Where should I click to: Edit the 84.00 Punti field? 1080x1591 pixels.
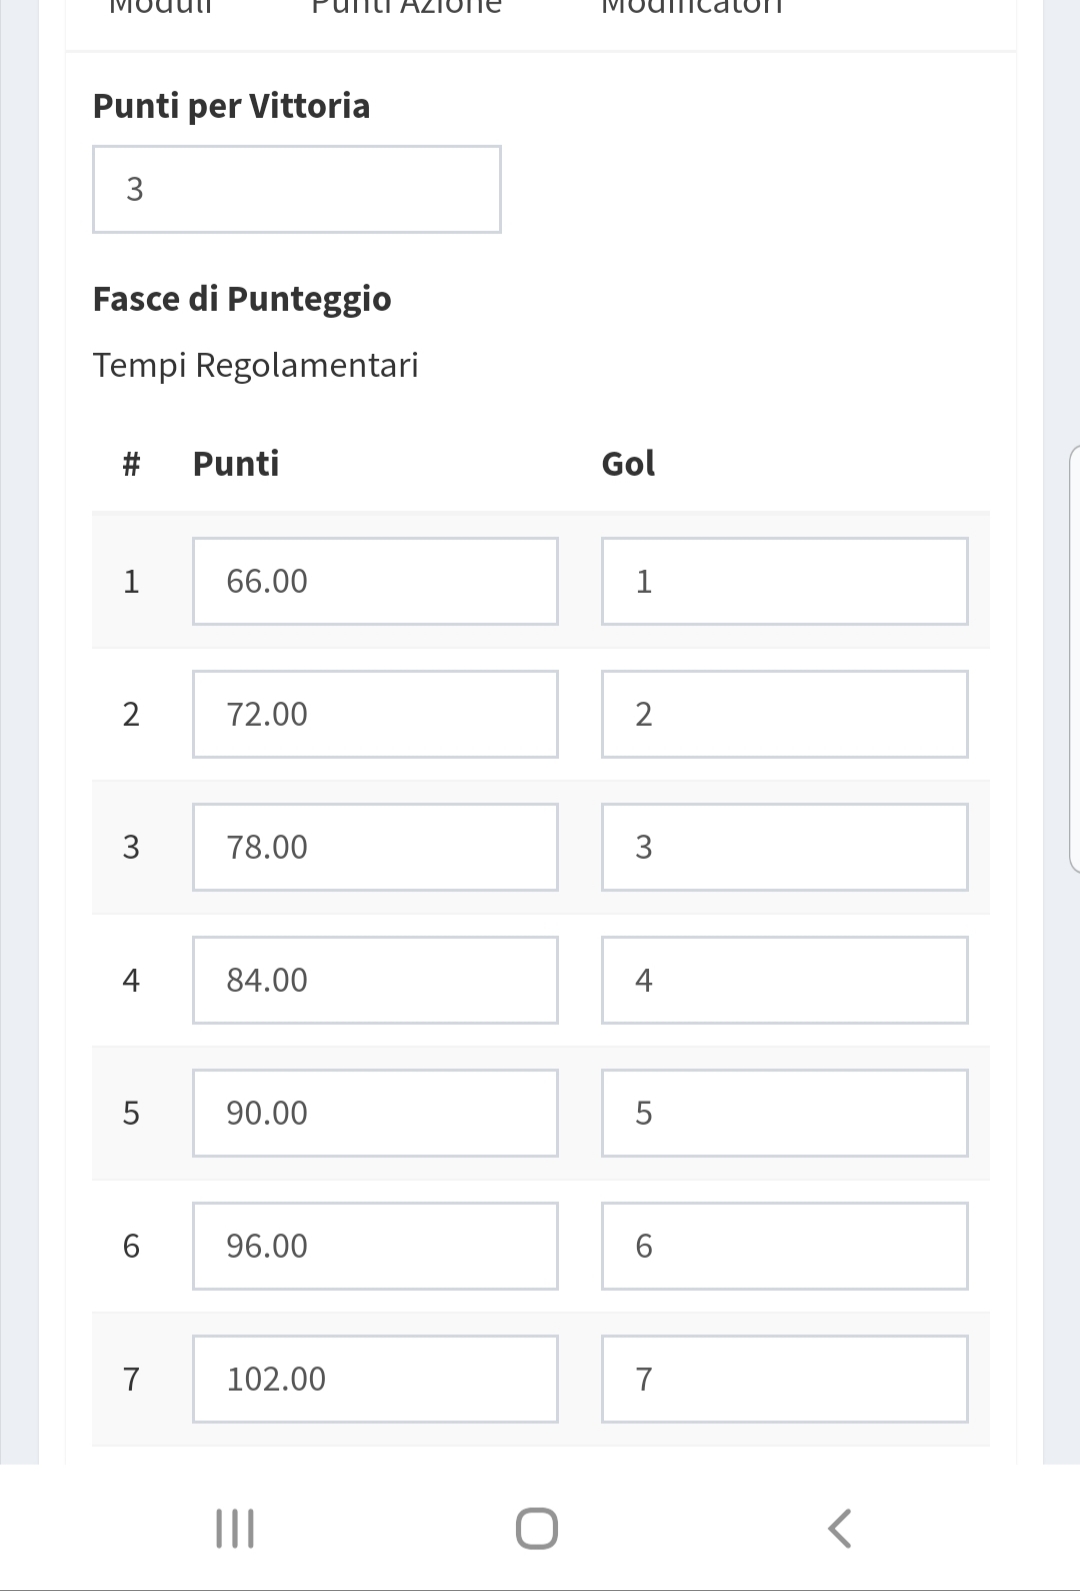[375, 980]
